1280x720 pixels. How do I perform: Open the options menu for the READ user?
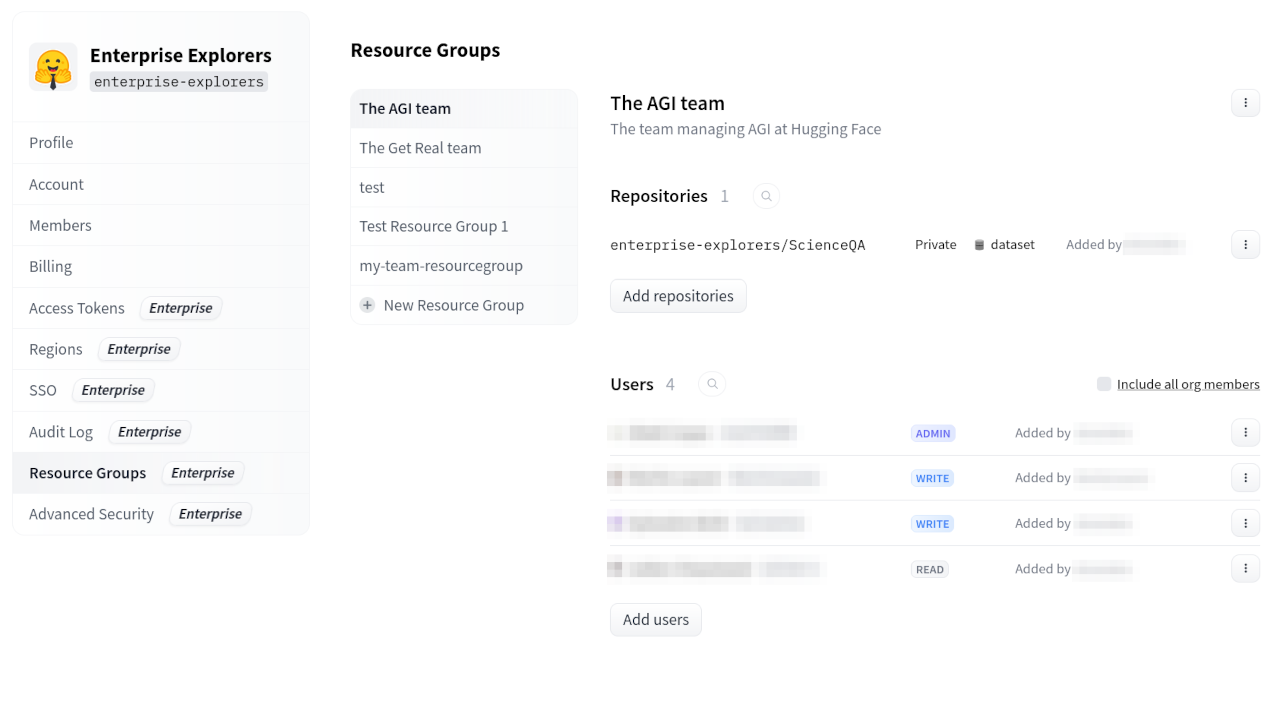[x=1245, y=568]
